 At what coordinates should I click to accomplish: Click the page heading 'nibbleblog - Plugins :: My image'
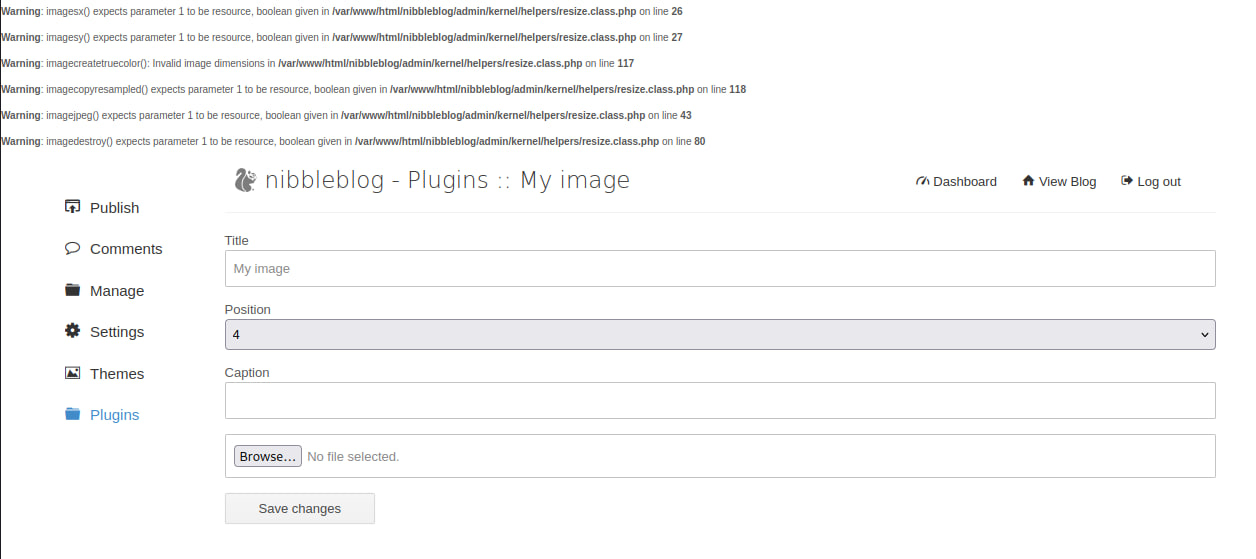pyautogui.click(x=448, y=180)
